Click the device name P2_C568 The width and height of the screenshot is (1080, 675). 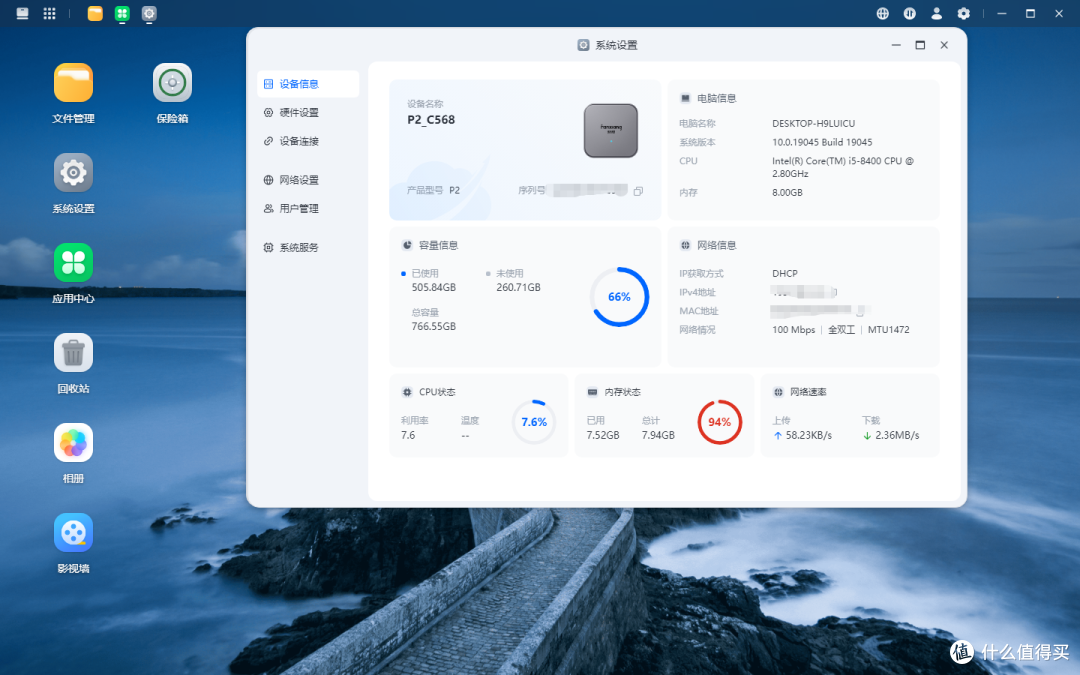point(431,120)
